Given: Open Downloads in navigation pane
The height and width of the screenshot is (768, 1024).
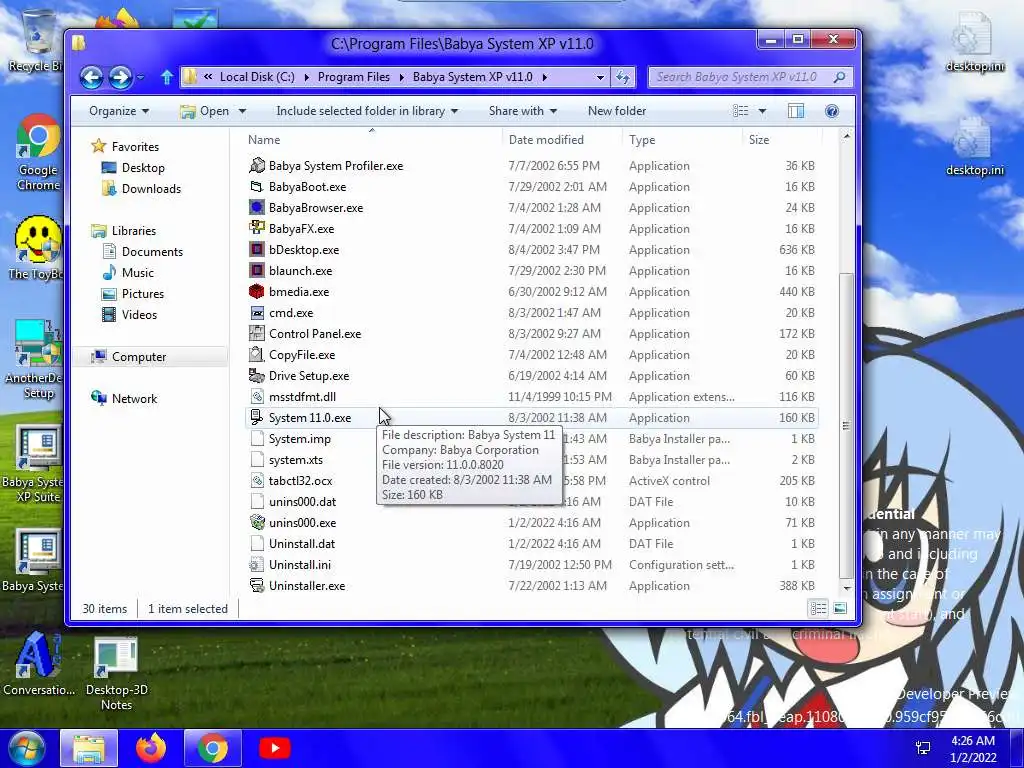Looking at the screenshot, I should pyautogui.click(x=151, y=189).
